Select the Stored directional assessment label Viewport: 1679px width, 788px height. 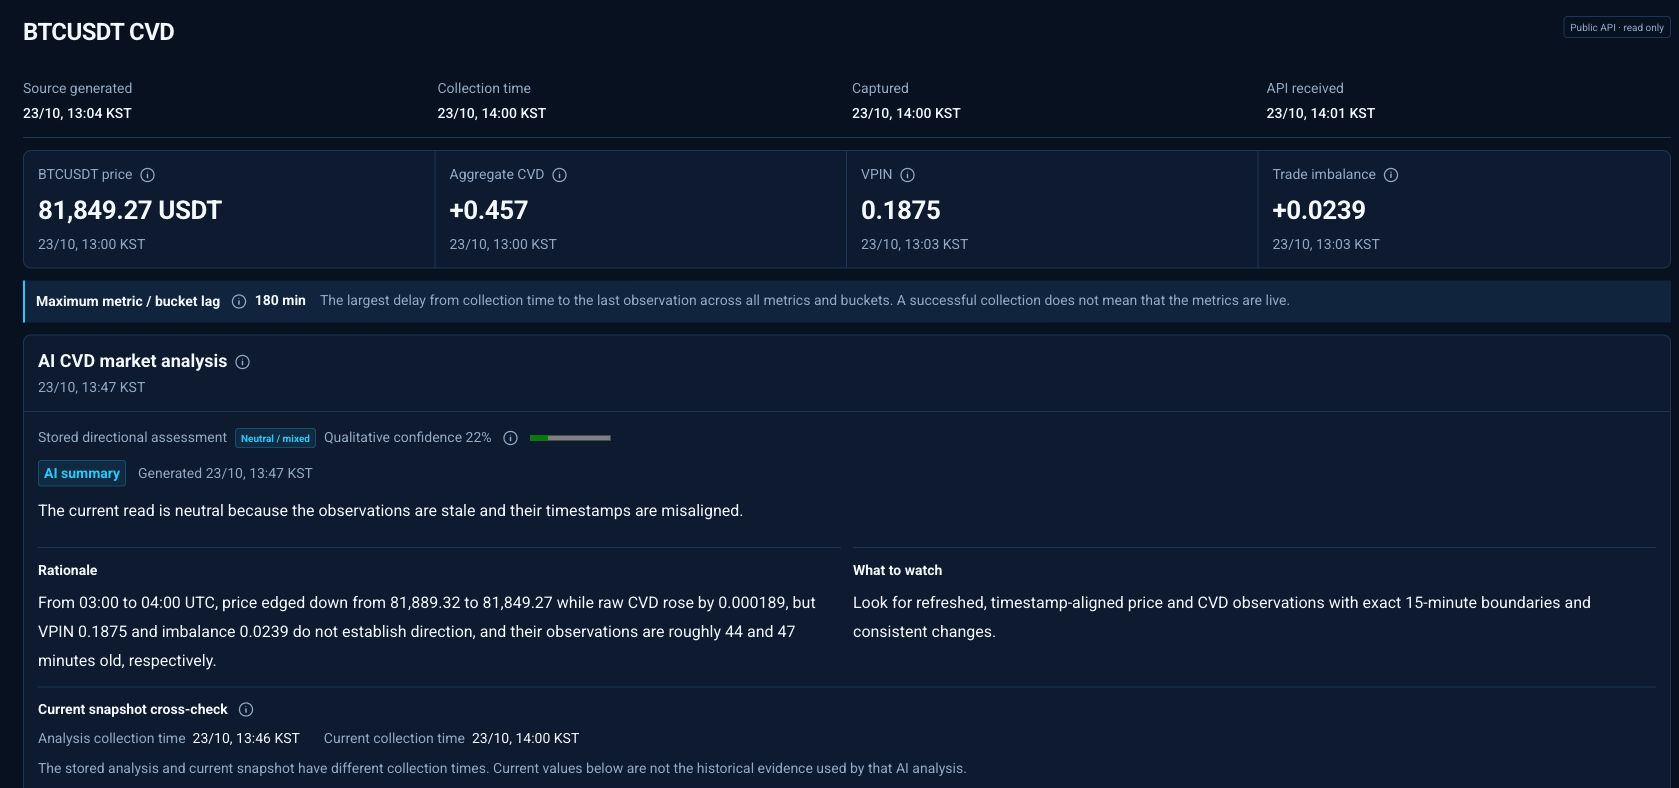pyautogui.click(x=132, y=438)
